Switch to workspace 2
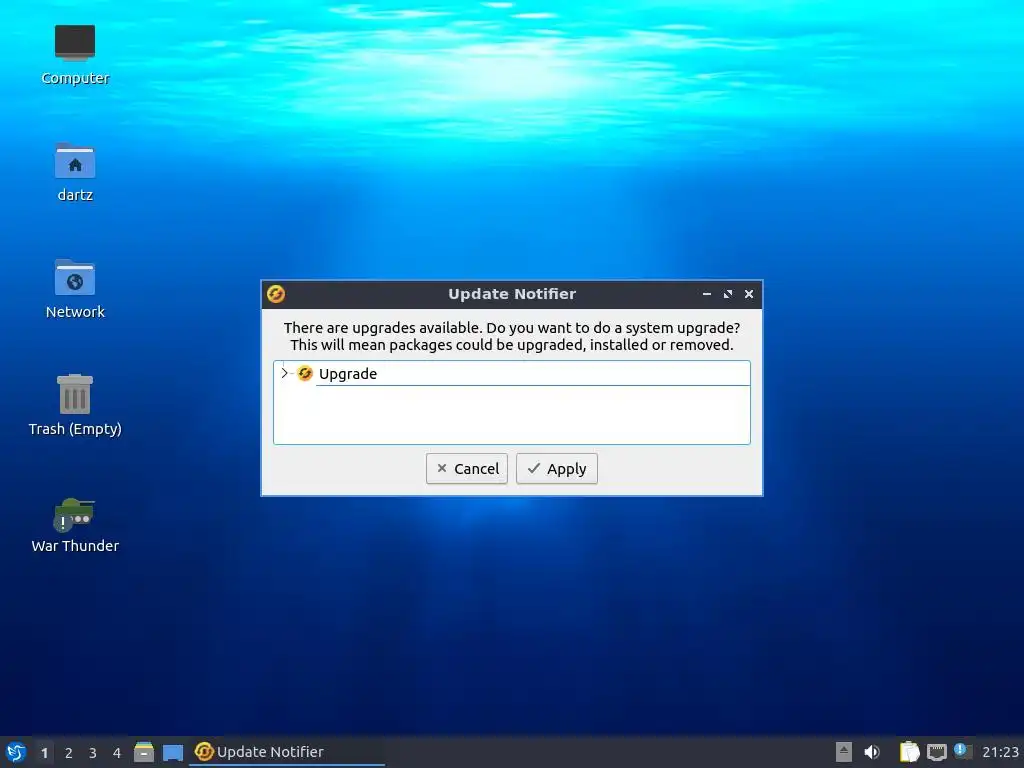Viewport: 1024px width, 768px height. [x=69, y=752]
